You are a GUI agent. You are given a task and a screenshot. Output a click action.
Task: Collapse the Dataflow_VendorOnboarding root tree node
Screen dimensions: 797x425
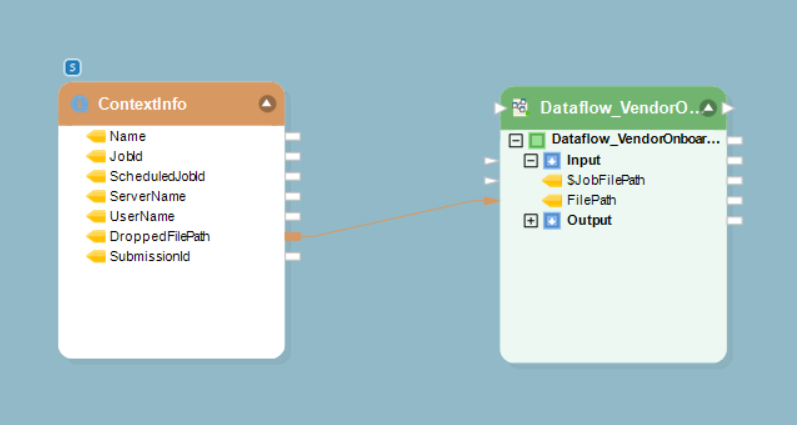[516, 140]
